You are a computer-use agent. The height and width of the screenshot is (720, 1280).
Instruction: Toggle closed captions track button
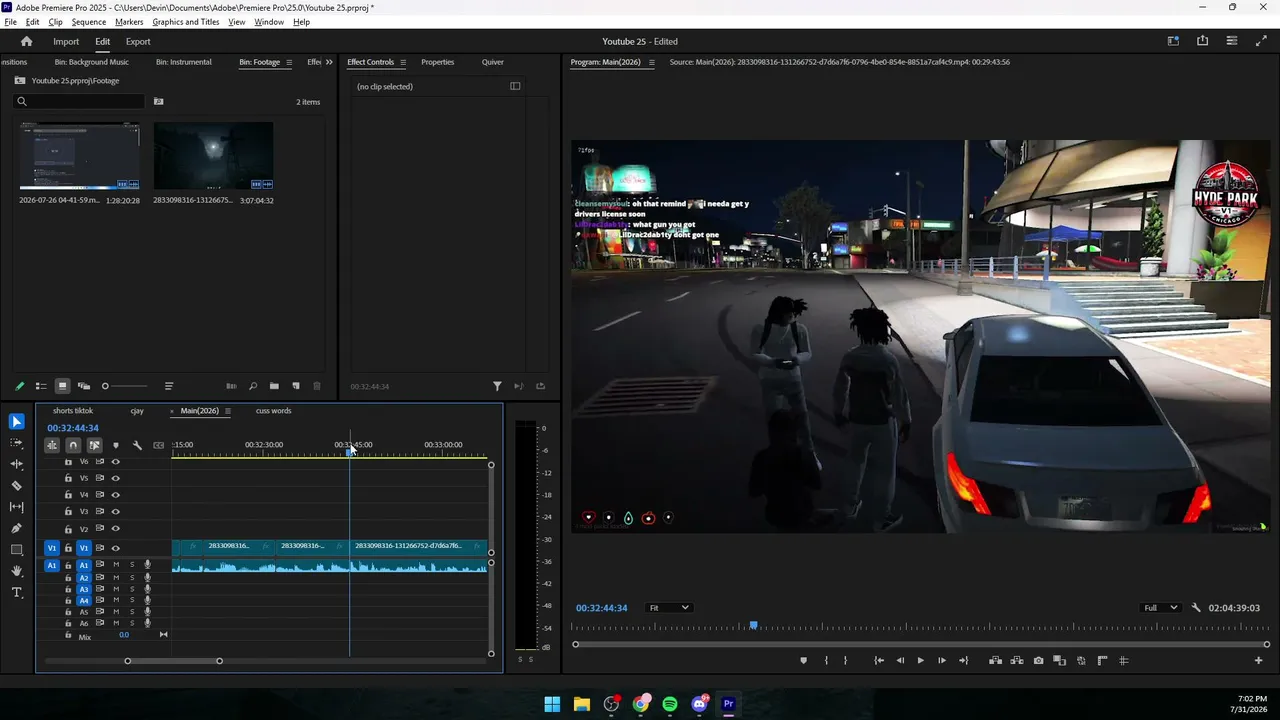(x=158, y=445)
